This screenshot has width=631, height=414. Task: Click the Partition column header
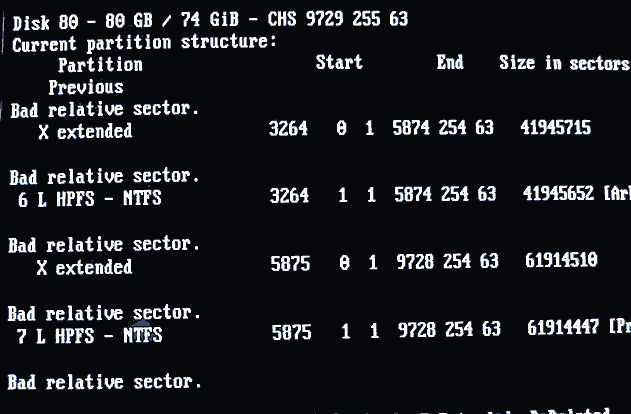[100, 65]
